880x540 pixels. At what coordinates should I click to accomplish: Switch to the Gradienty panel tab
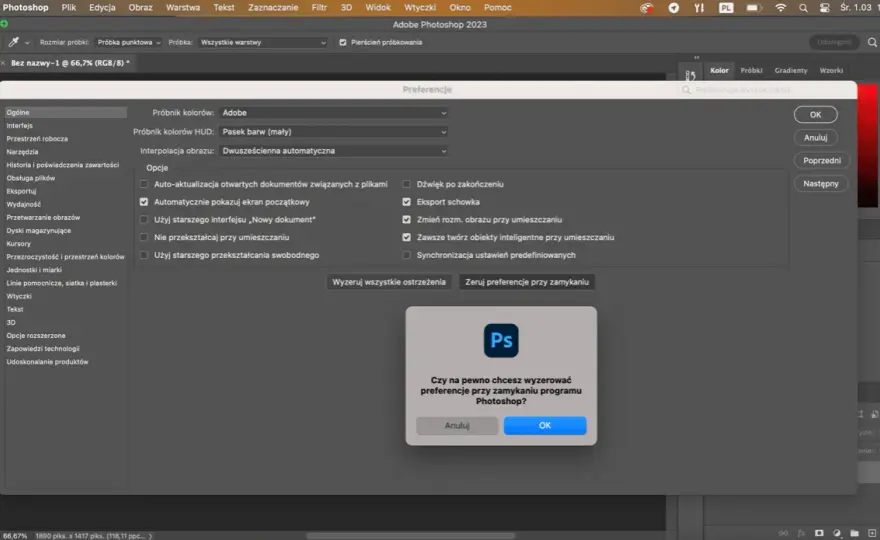(x=791, y=71)
